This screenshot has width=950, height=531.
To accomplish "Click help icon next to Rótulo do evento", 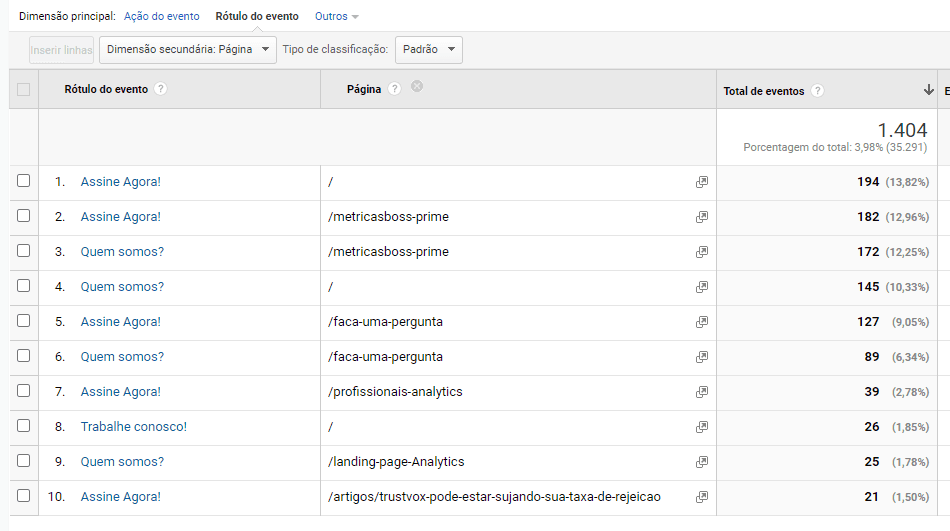I will click(161, 89).
